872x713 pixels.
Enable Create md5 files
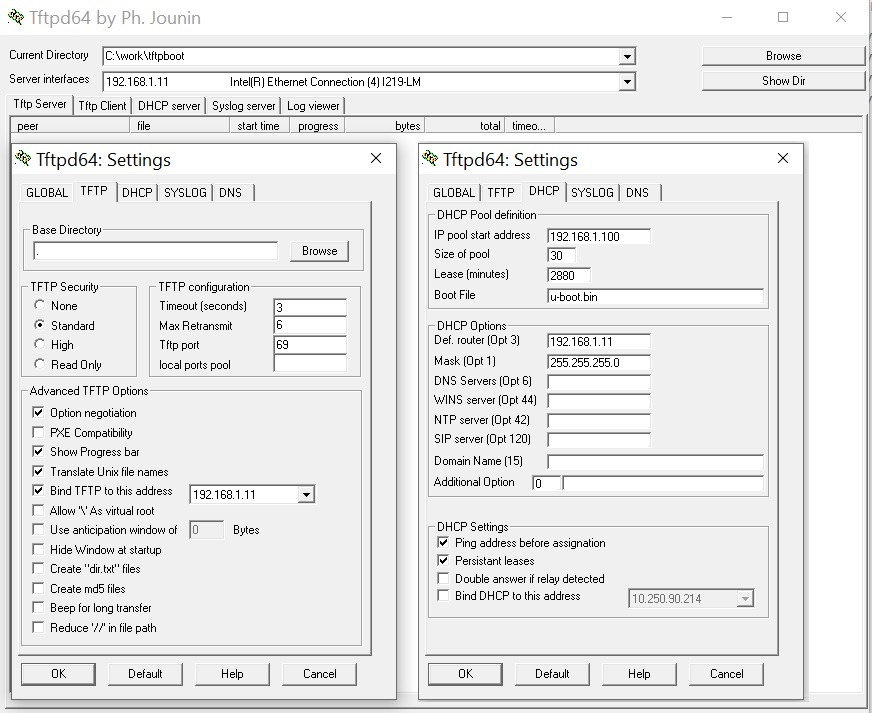click(x=38, y=588)
